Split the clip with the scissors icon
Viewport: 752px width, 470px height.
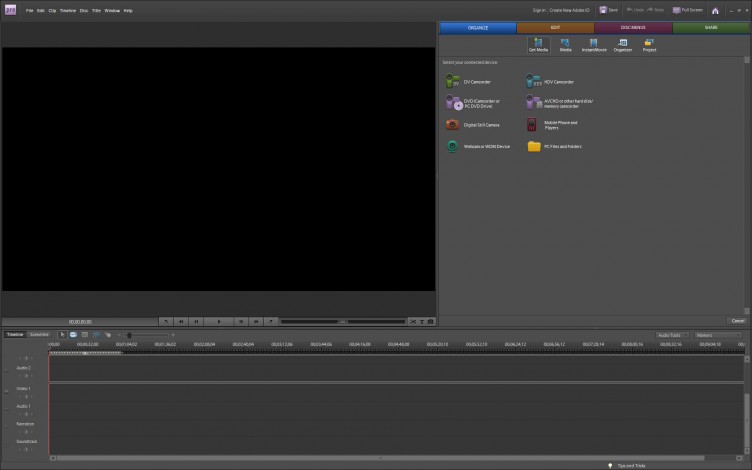point(412,322)
